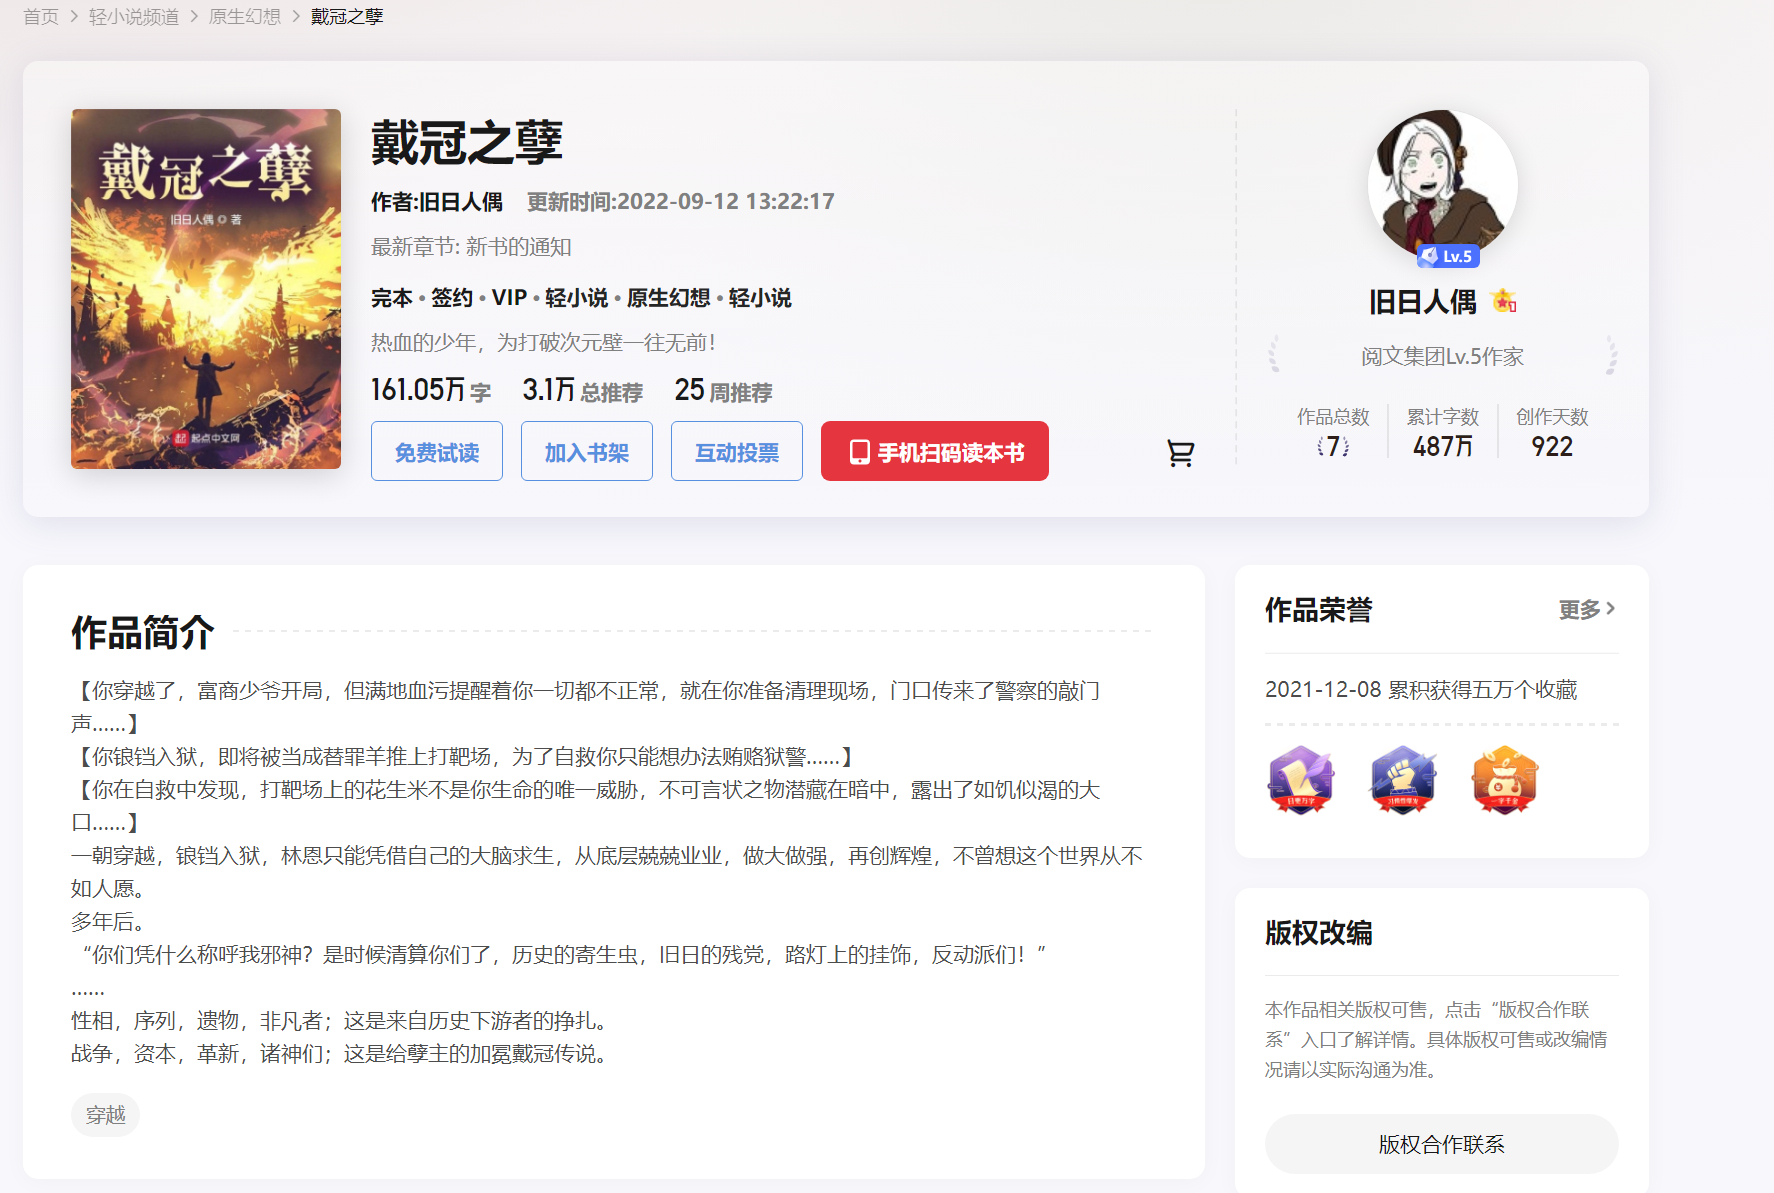Expand 更多 in 作品荣誉 section
Image resolution: width=1774 pixels, height=1193 pixels.
[1587, 609]
